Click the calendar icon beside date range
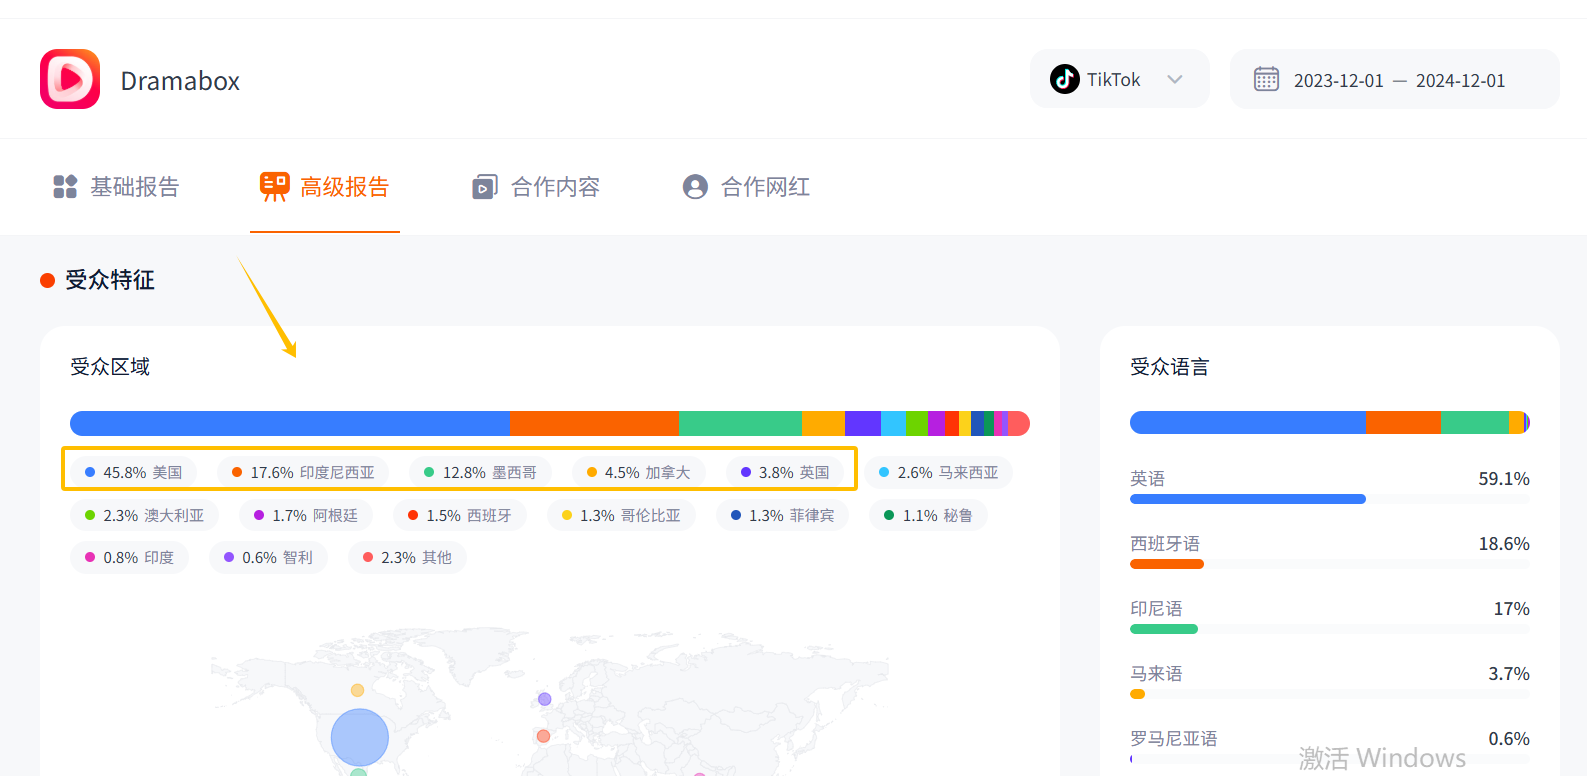This screenshot has height=776, width=1587. click(x=1266, y=79)
